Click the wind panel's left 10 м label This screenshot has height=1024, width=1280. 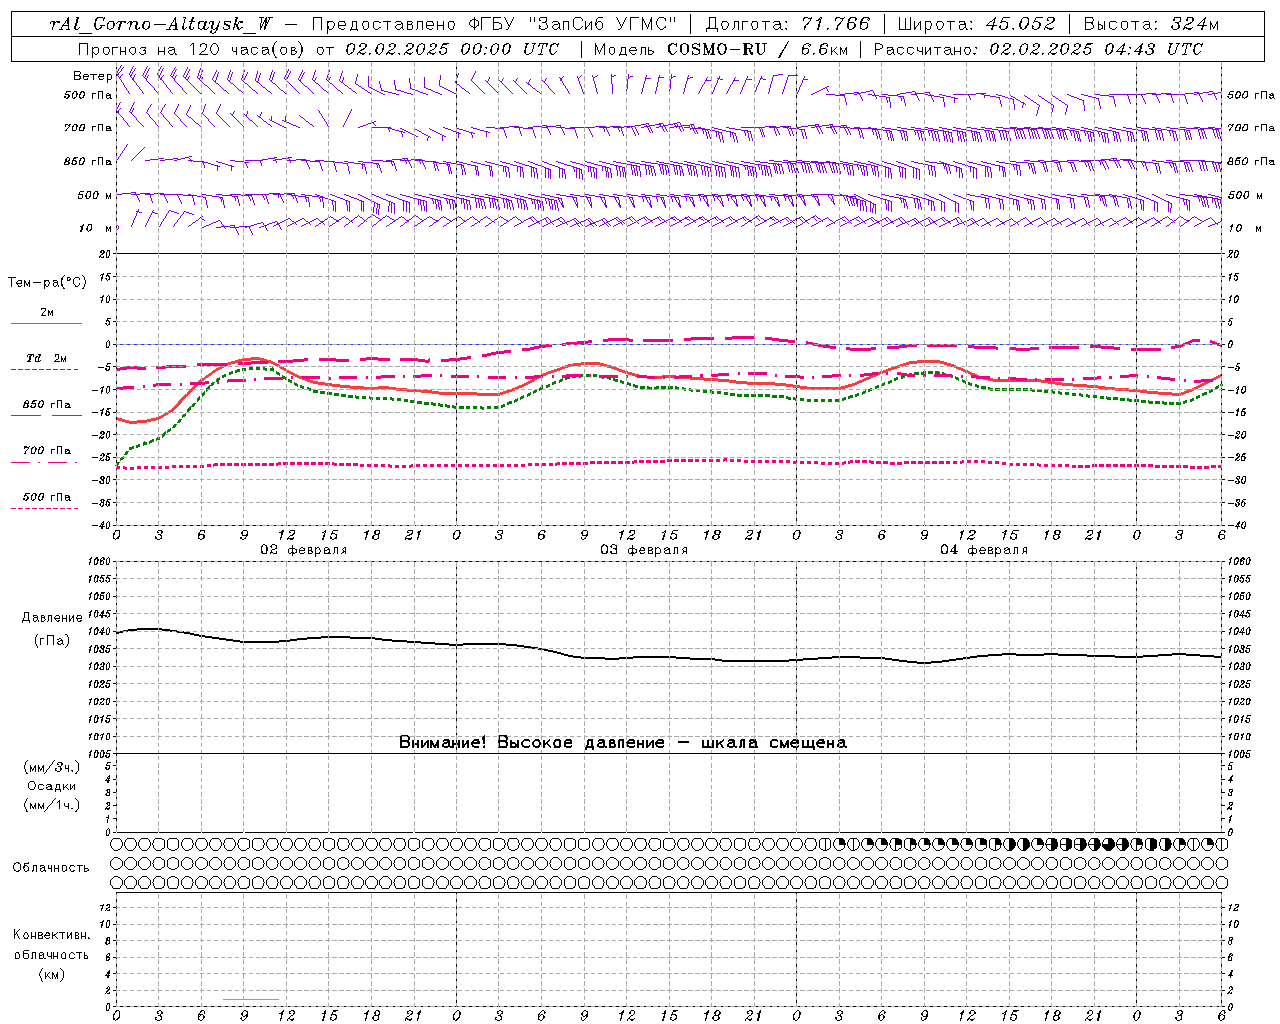click(96, 228)
